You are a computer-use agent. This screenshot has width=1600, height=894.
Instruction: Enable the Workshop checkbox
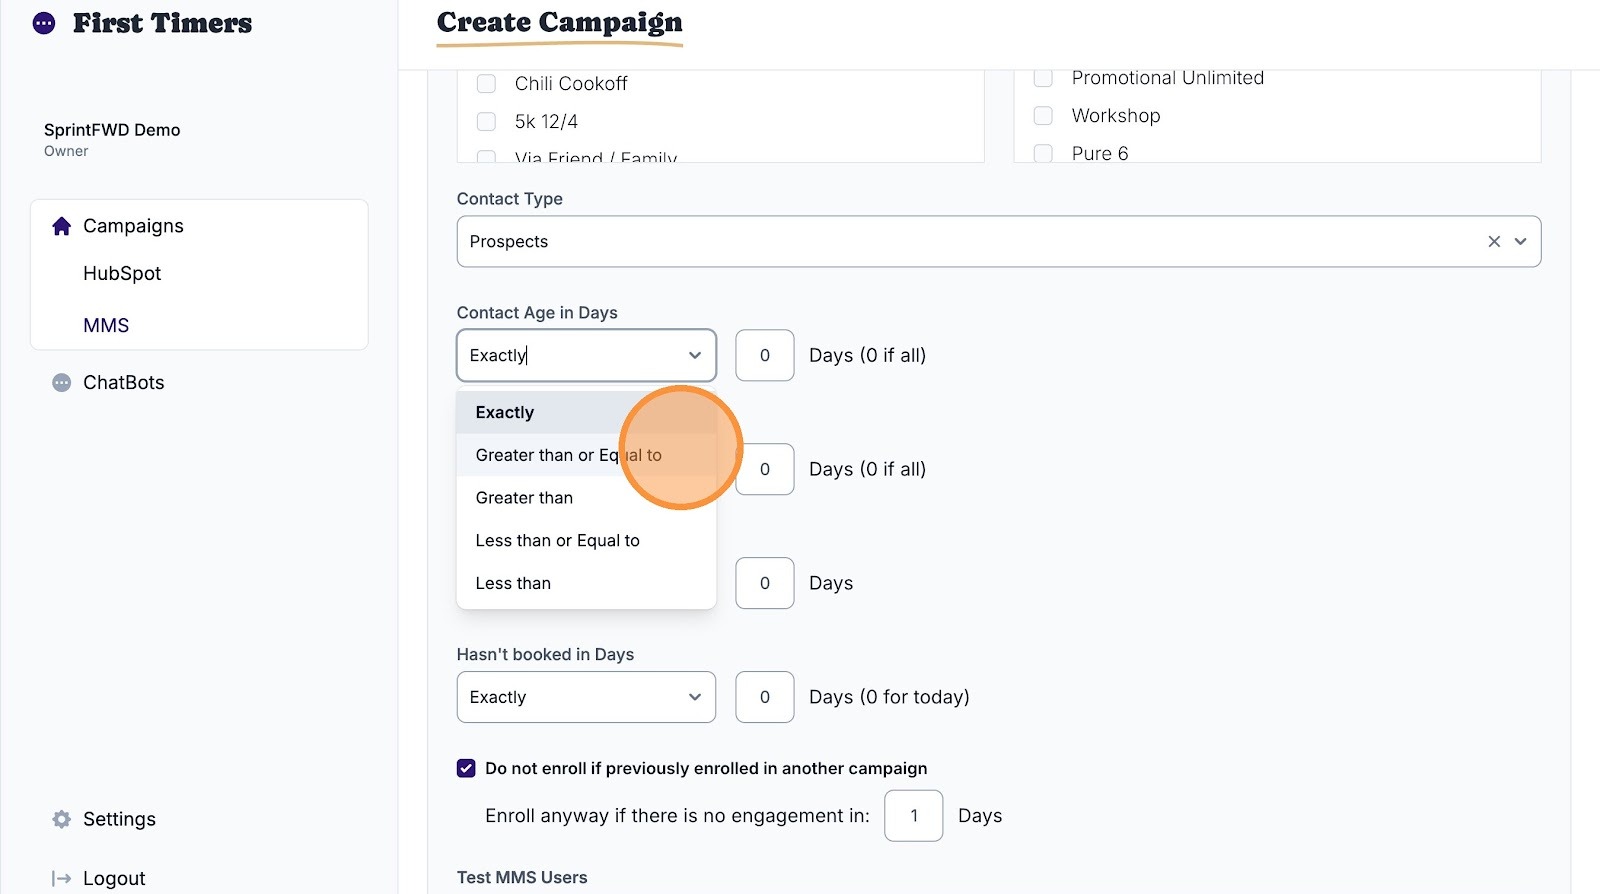tap(1043, 116)
